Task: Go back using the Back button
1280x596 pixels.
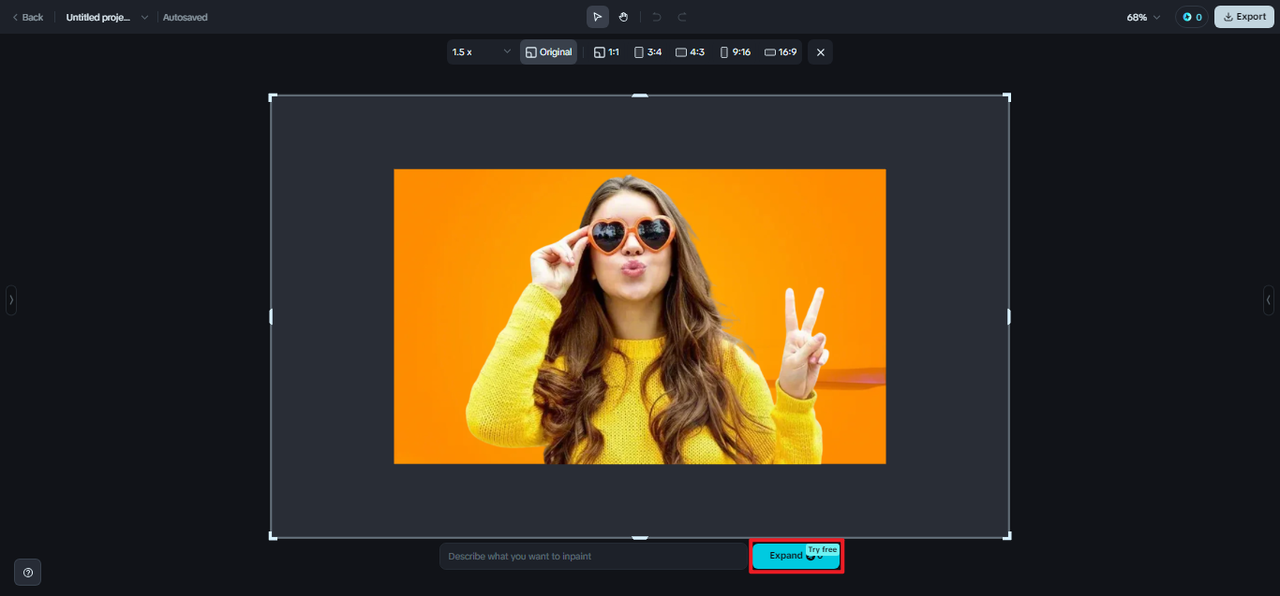Action: (27, 17)
